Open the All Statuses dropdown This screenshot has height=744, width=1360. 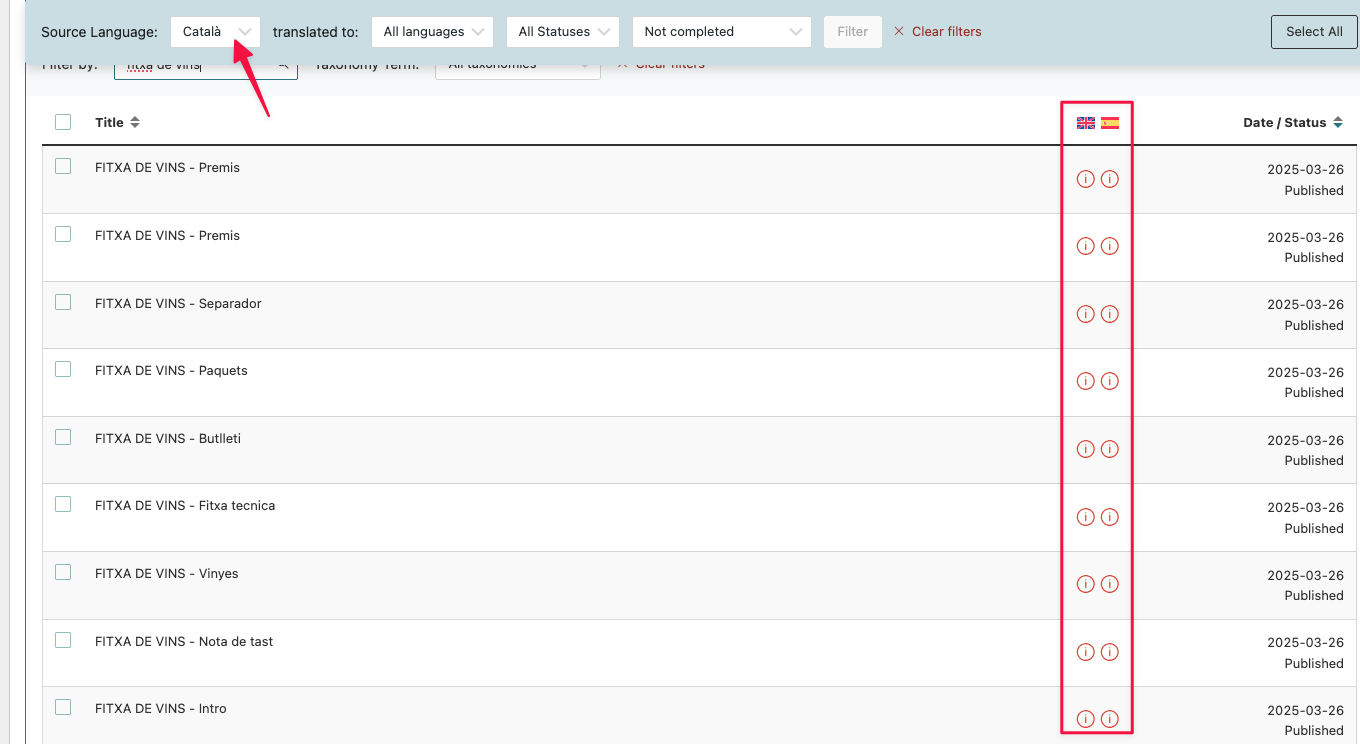562,32
